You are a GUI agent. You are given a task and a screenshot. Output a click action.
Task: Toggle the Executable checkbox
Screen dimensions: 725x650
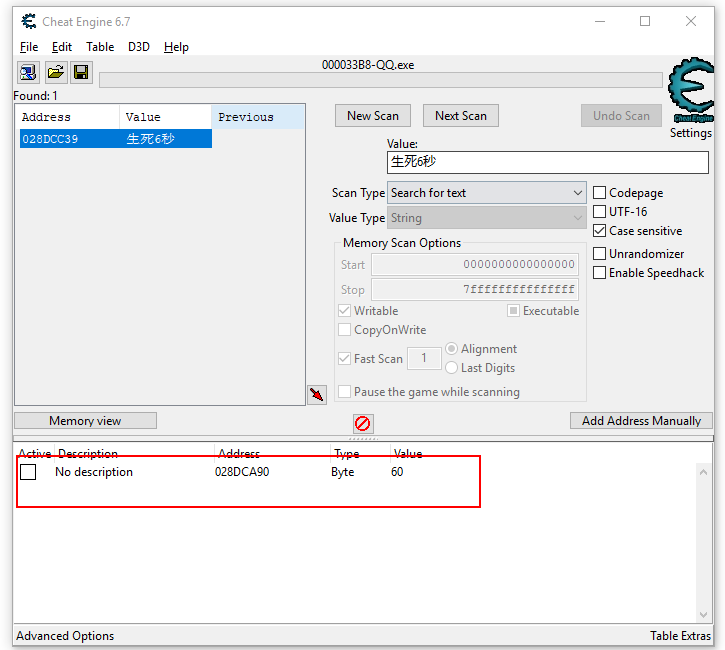click(513, 310)
